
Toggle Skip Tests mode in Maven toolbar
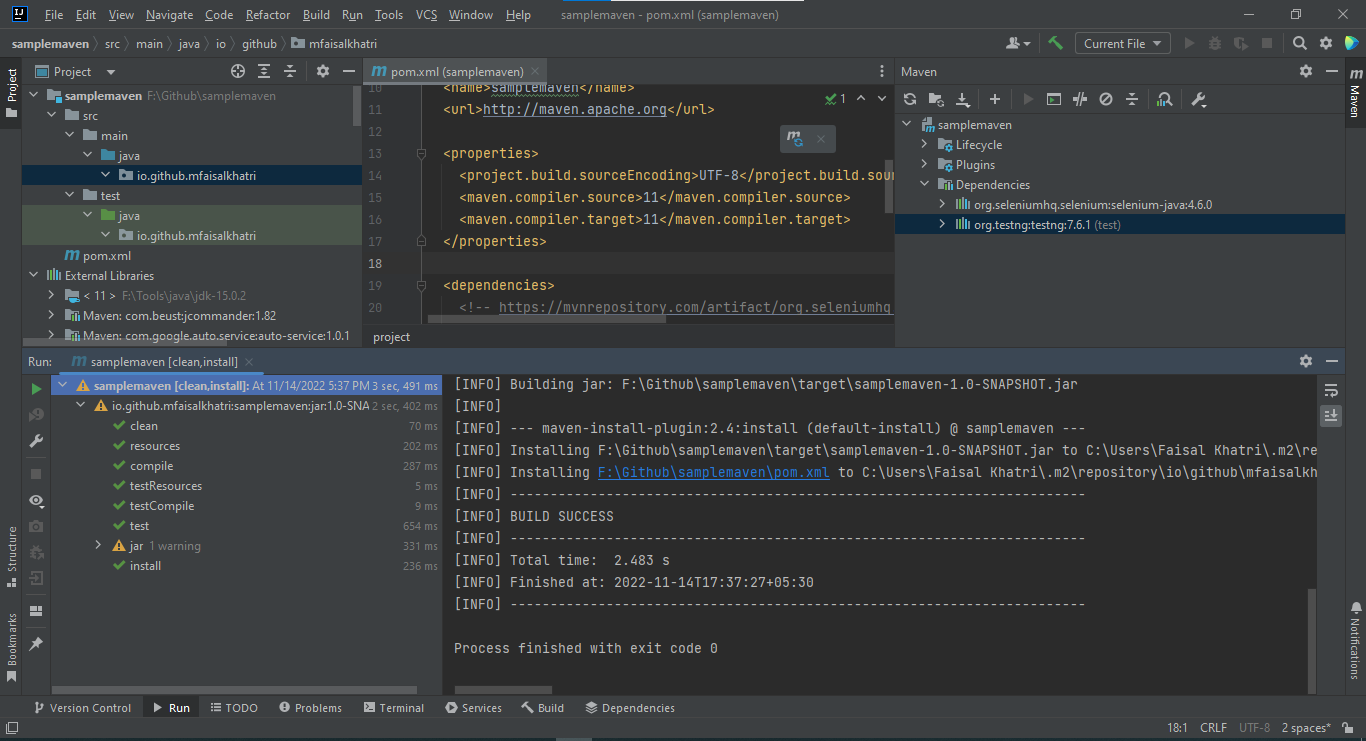1106,99
